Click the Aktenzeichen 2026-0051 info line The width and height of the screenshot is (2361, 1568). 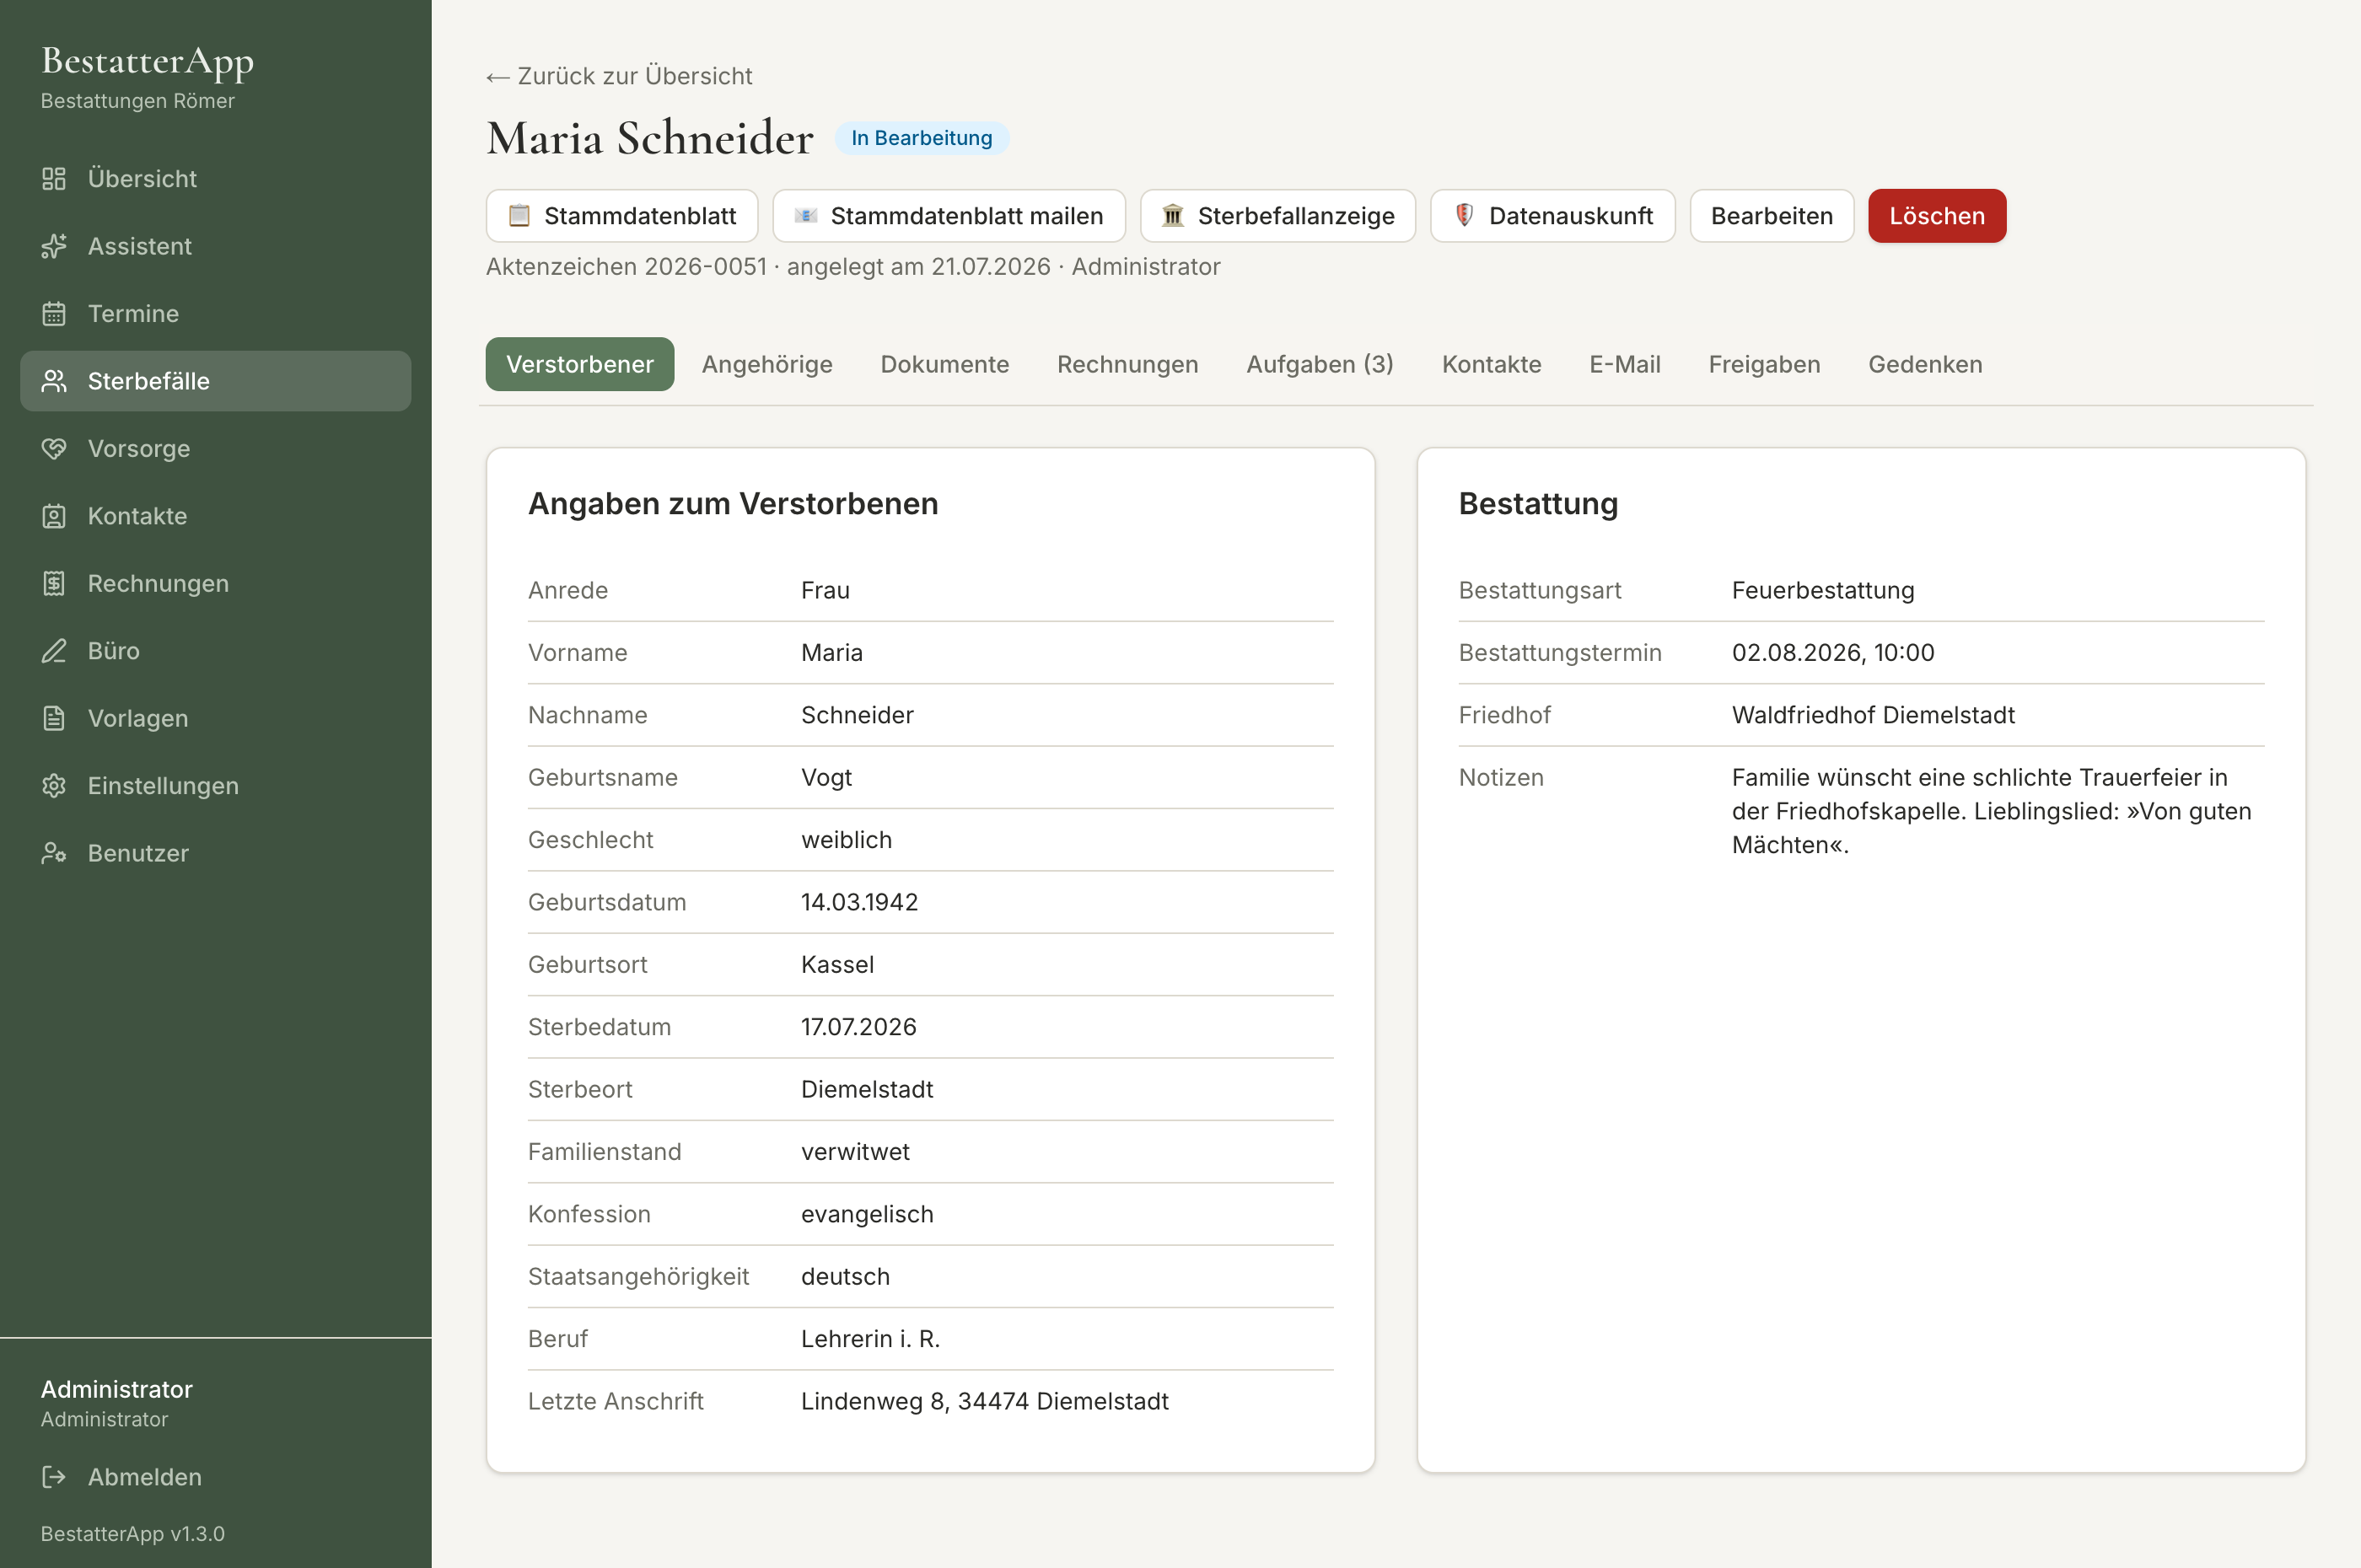(x=853, y=267)
